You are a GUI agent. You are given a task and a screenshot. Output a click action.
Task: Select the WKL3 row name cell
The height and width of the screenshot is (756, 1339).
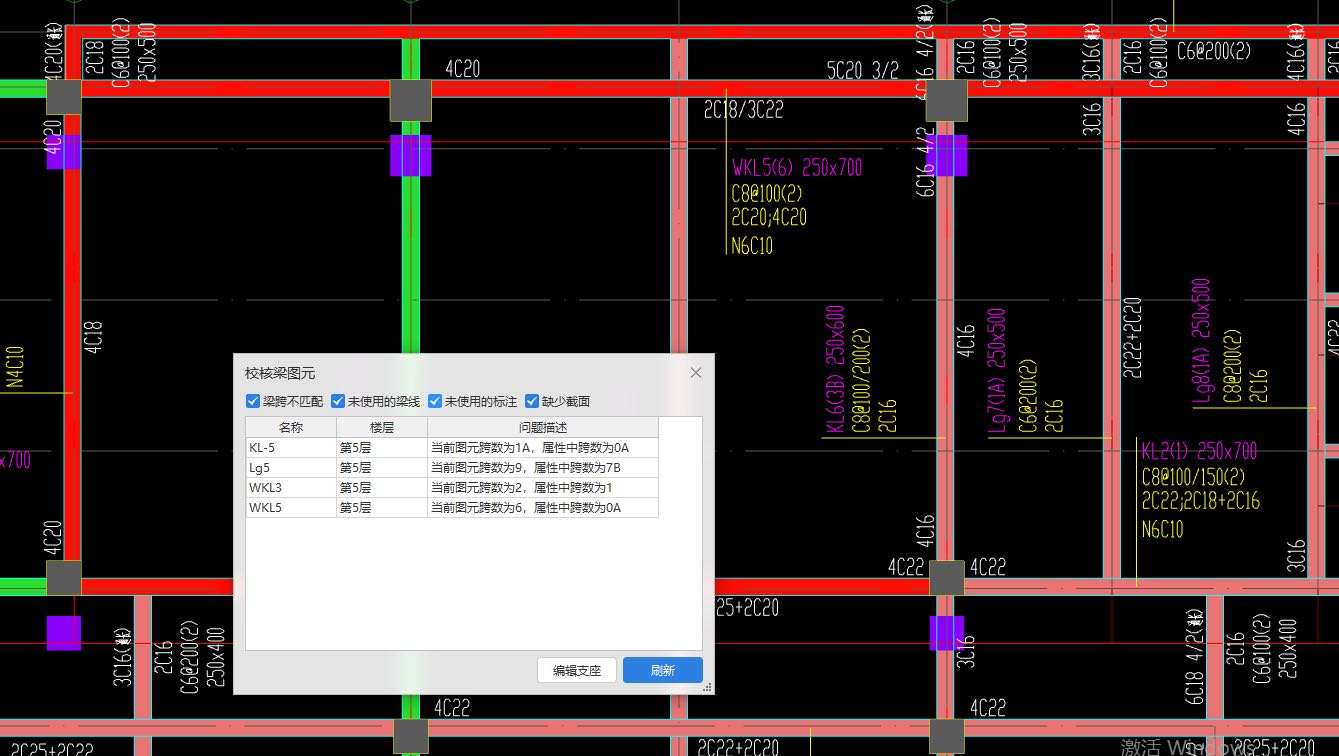pyautogui.click(x=291, y=488)
